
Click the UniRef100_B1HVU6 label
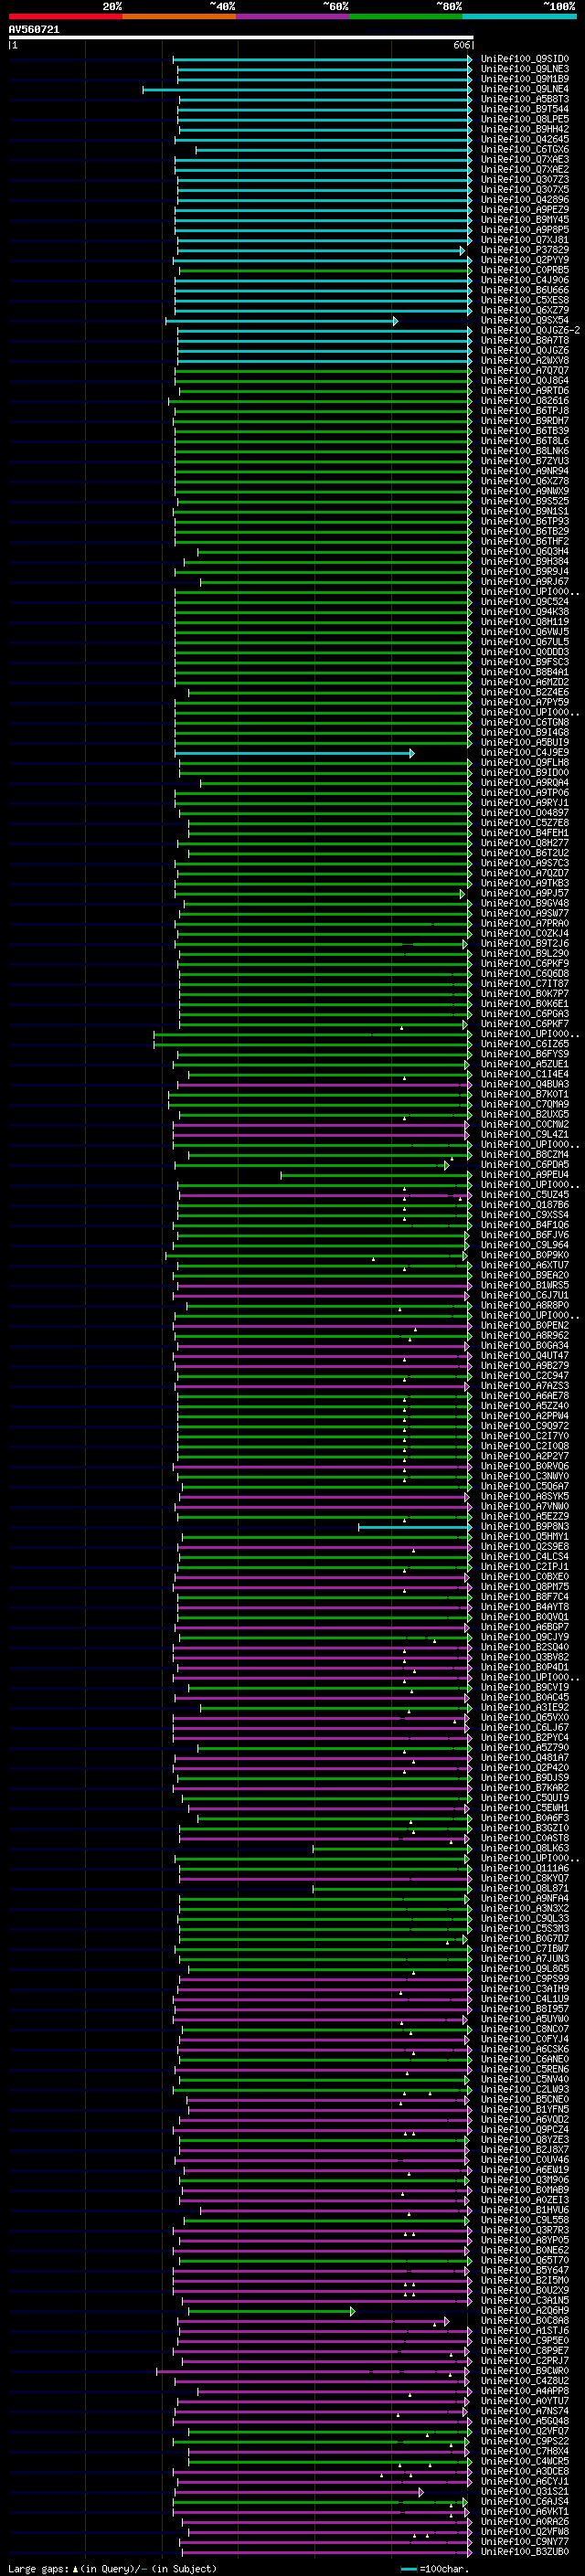click(x=524, y=2210)
